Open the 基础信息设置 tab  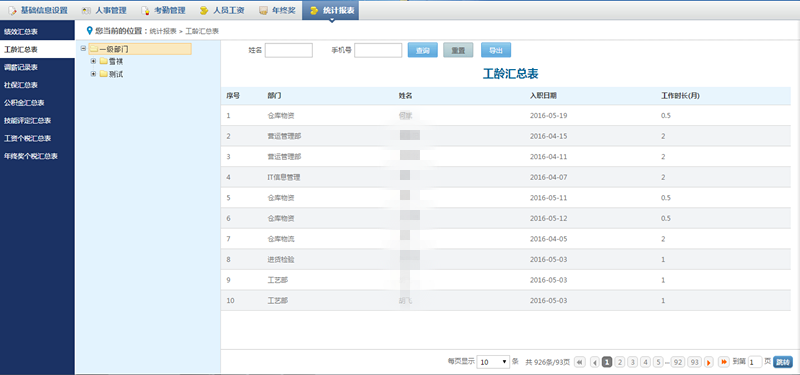[38, 10]
